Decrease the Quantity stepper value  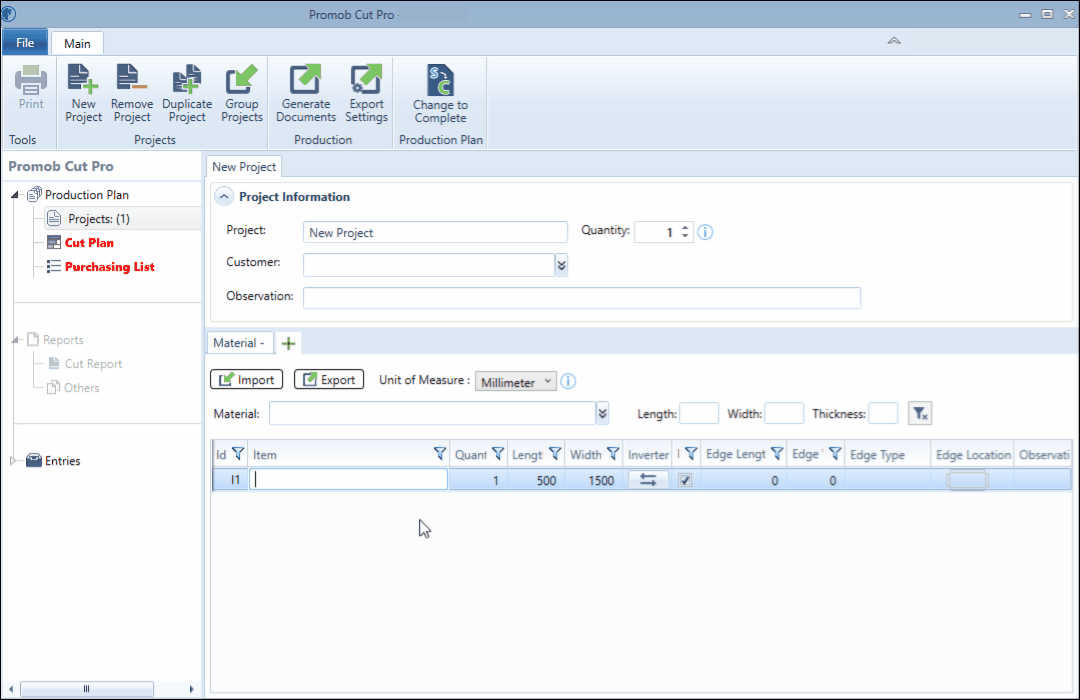[x=685, y=236]
